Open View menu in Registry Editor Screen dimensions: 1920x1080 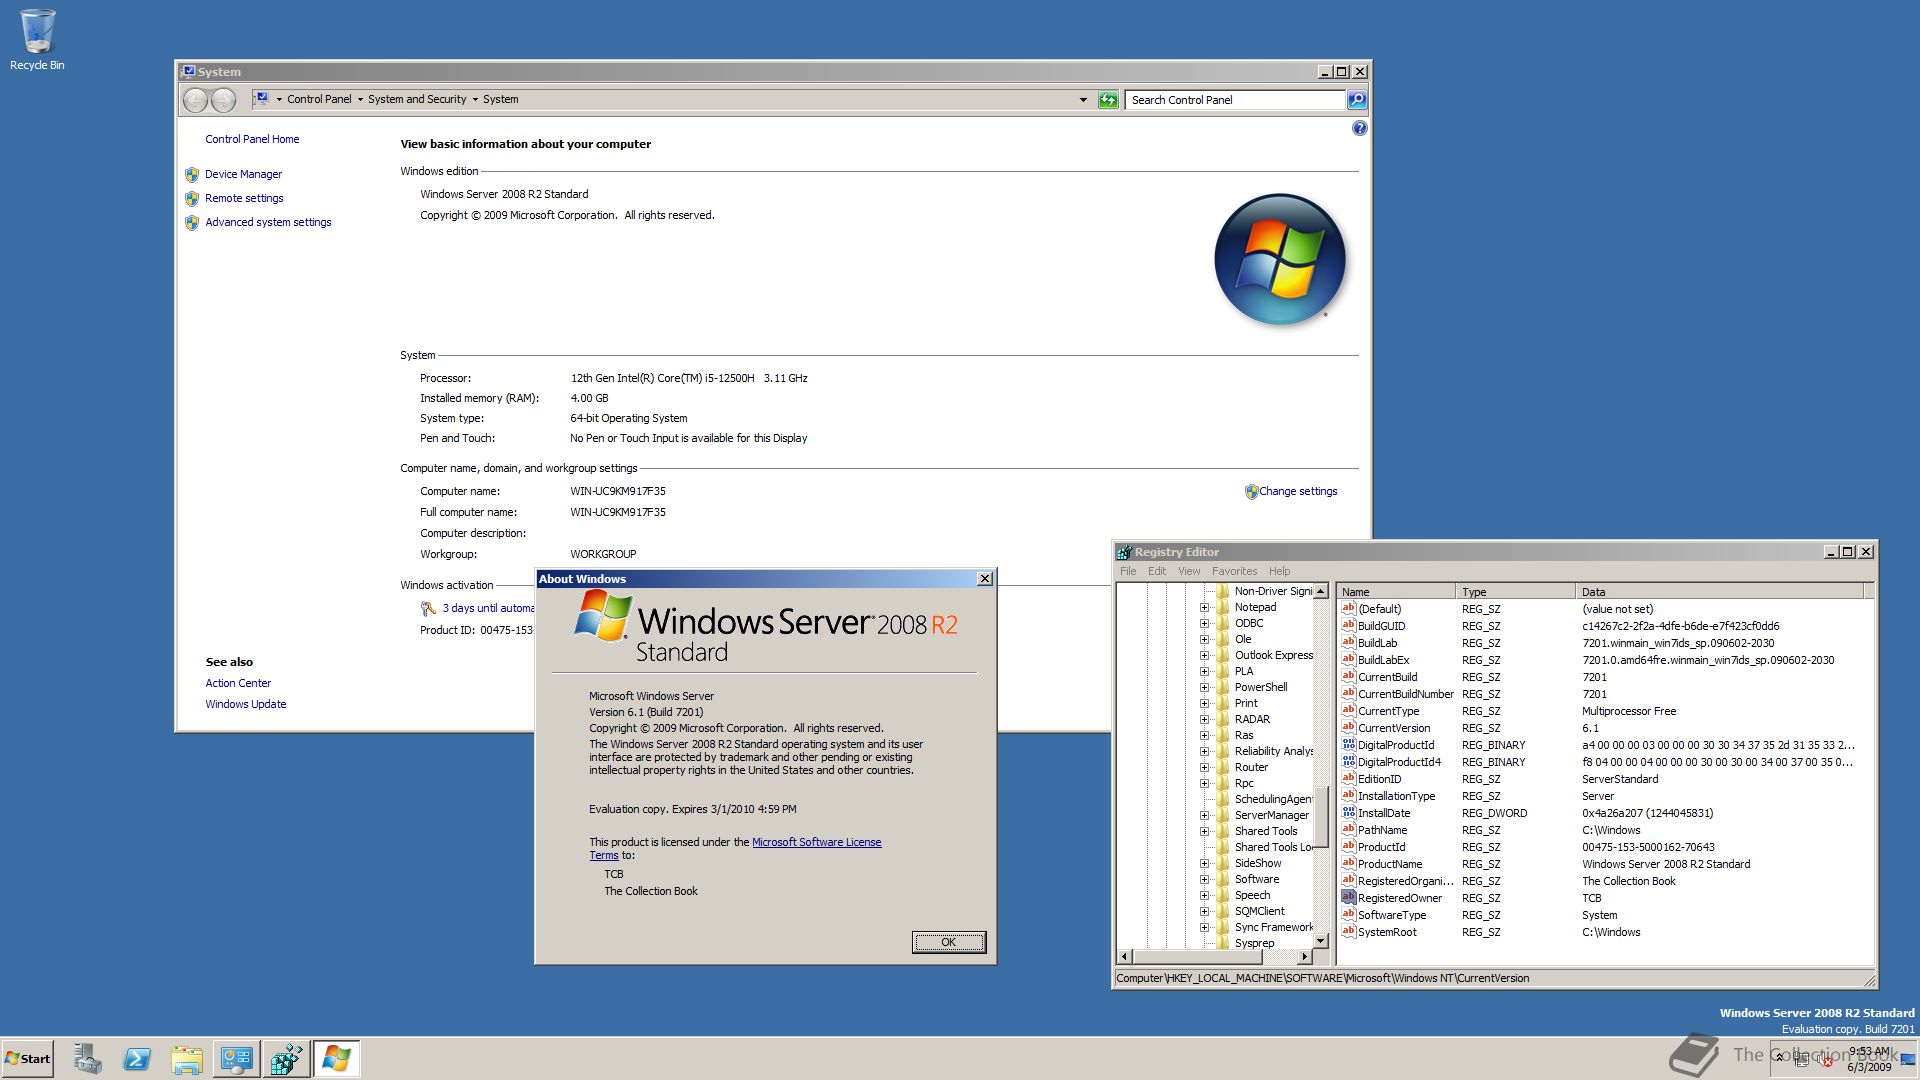(1189, 571)
